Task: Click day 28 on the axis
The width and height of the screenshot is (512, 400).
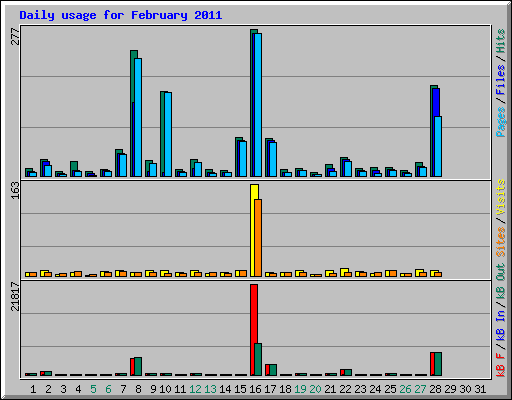Action: 435,389
